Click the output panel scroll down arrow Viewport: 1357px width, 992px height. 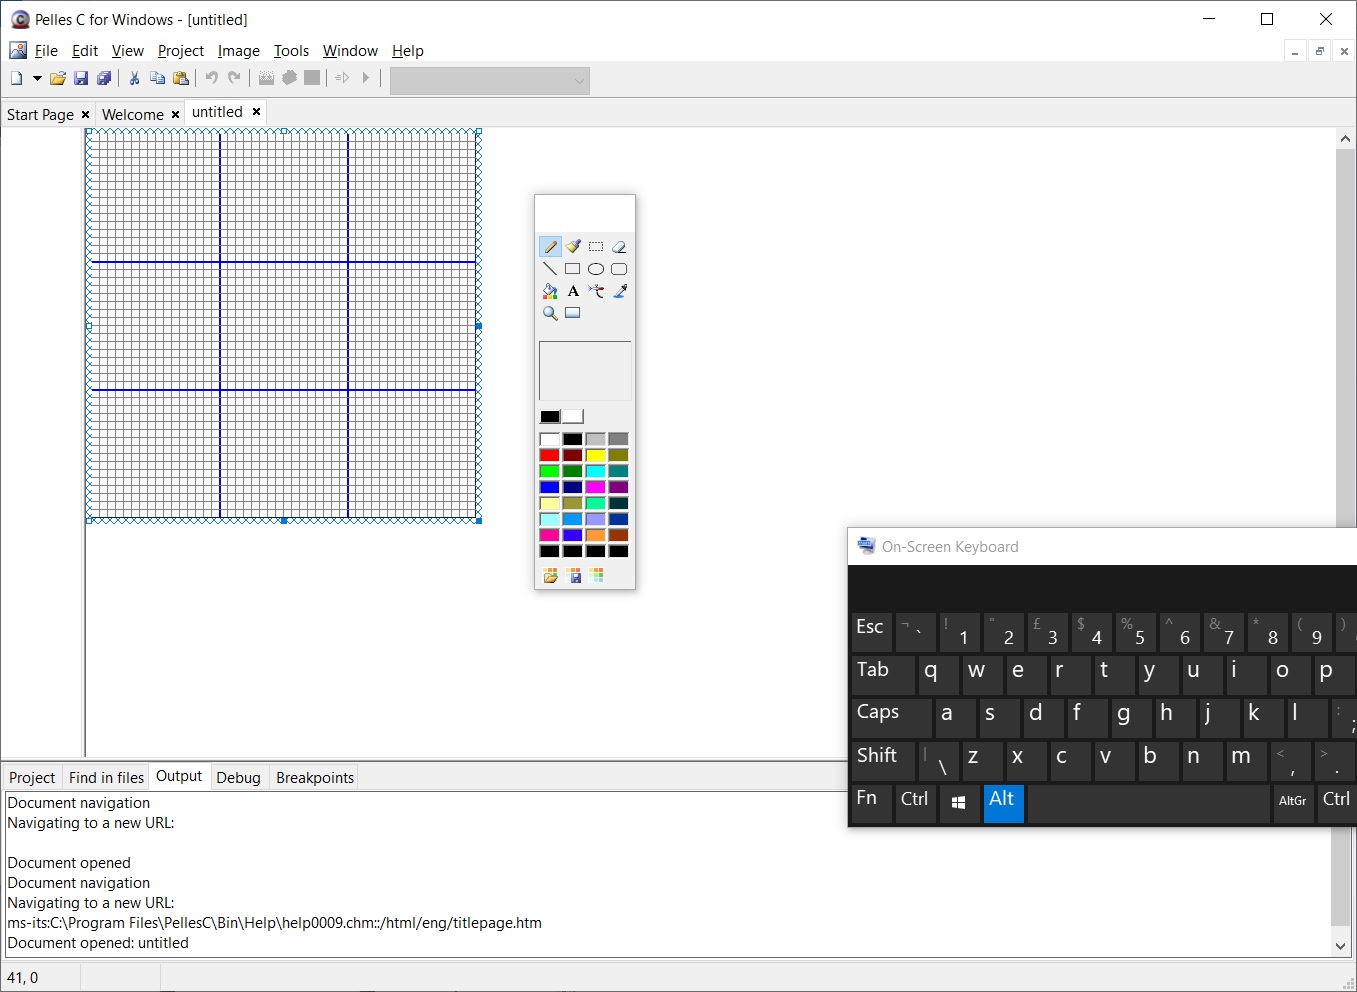[1341, 945]
